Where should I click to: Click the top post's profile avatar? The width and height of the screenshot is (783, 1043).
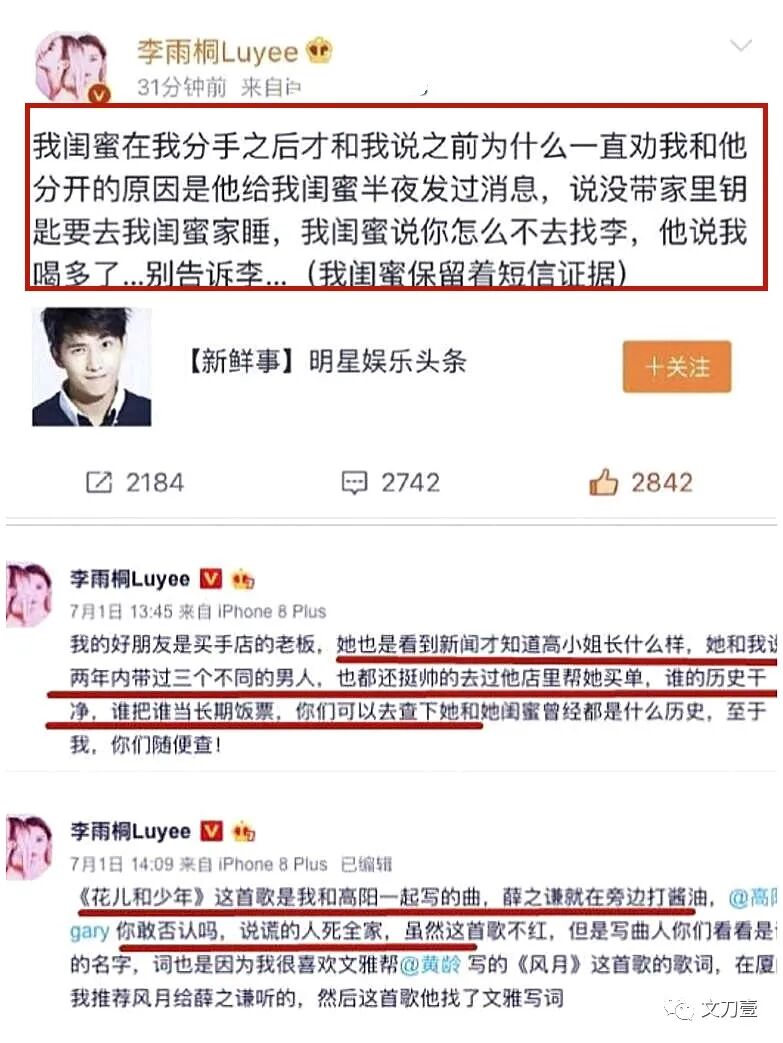coord(71,67)
